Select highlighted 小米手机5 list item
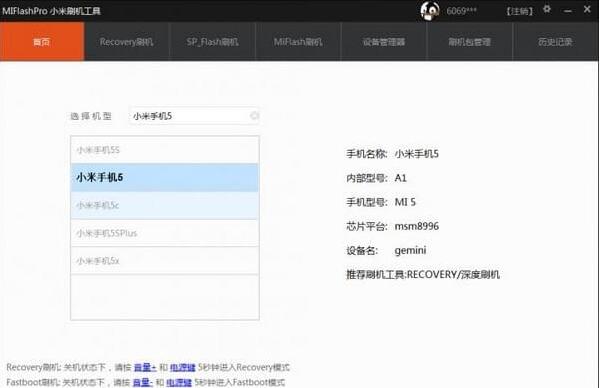 (x=165, y=178)
